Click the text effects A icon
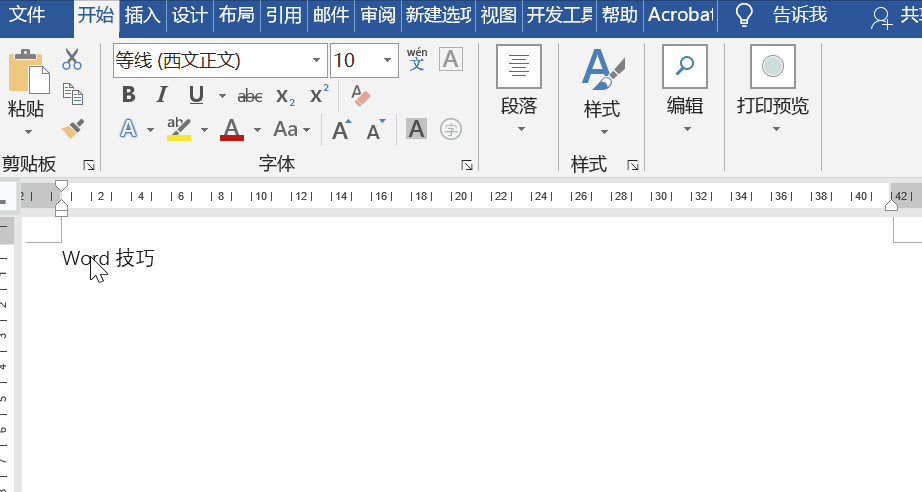This screenshot has width=922, height=492. coord(128,129)
